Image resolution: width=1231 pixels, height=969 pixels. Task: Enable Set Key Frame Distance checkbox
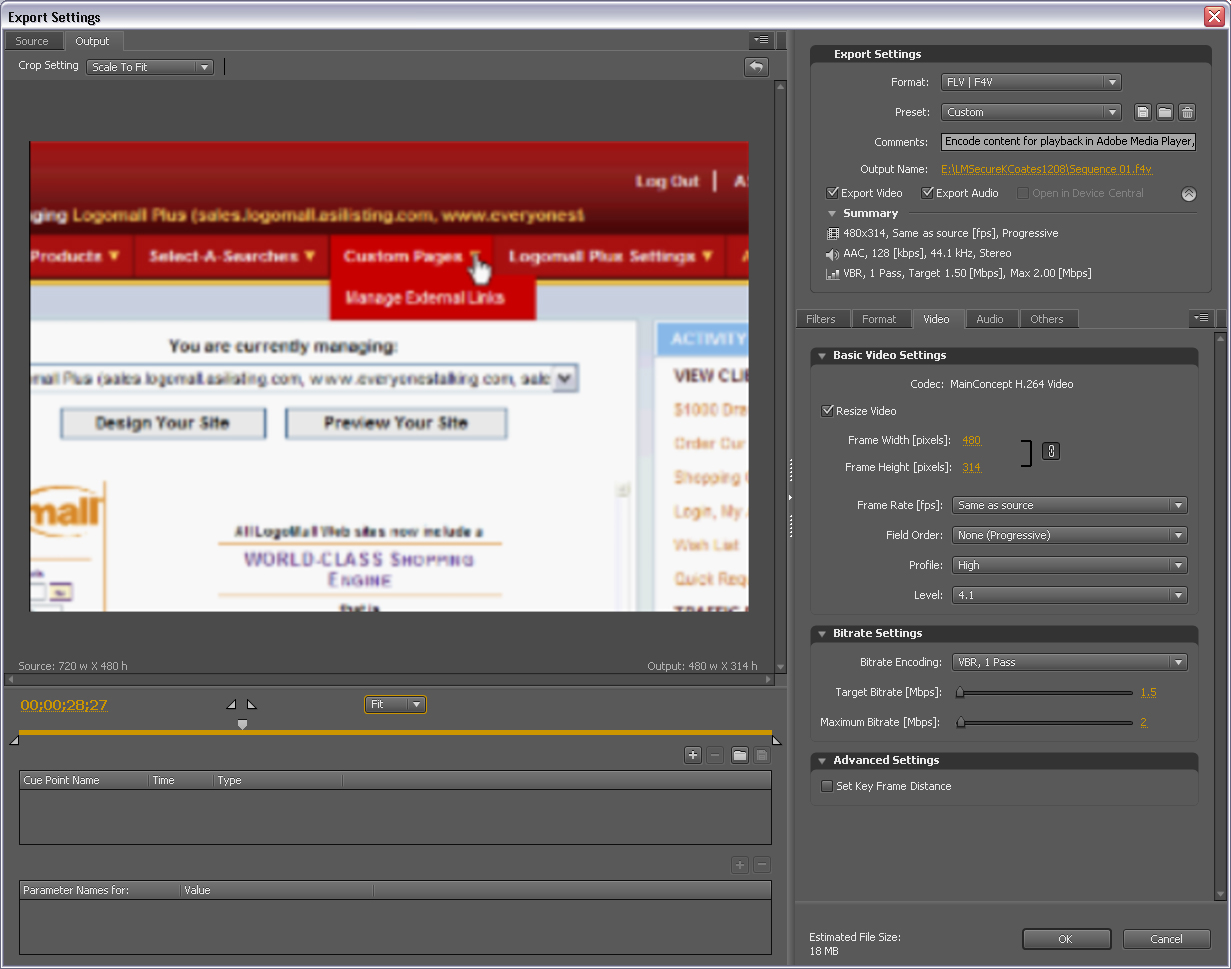coord(827,786)
